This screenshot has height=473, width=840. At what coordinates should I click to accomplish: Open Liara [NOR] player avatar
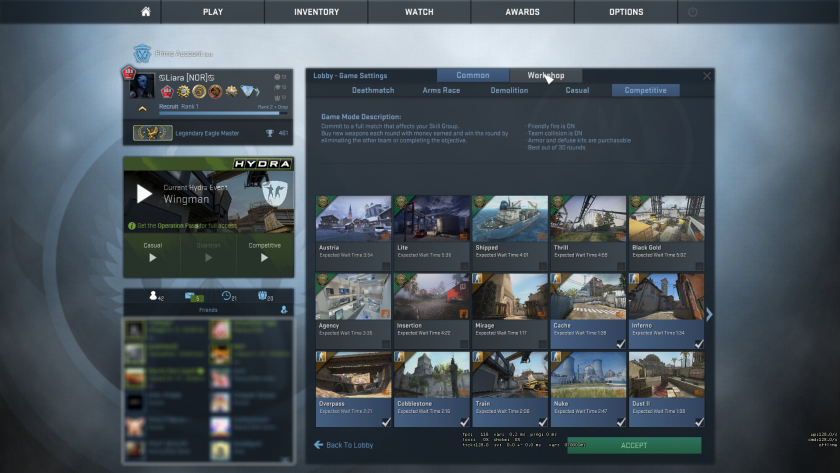pos(142,86)
